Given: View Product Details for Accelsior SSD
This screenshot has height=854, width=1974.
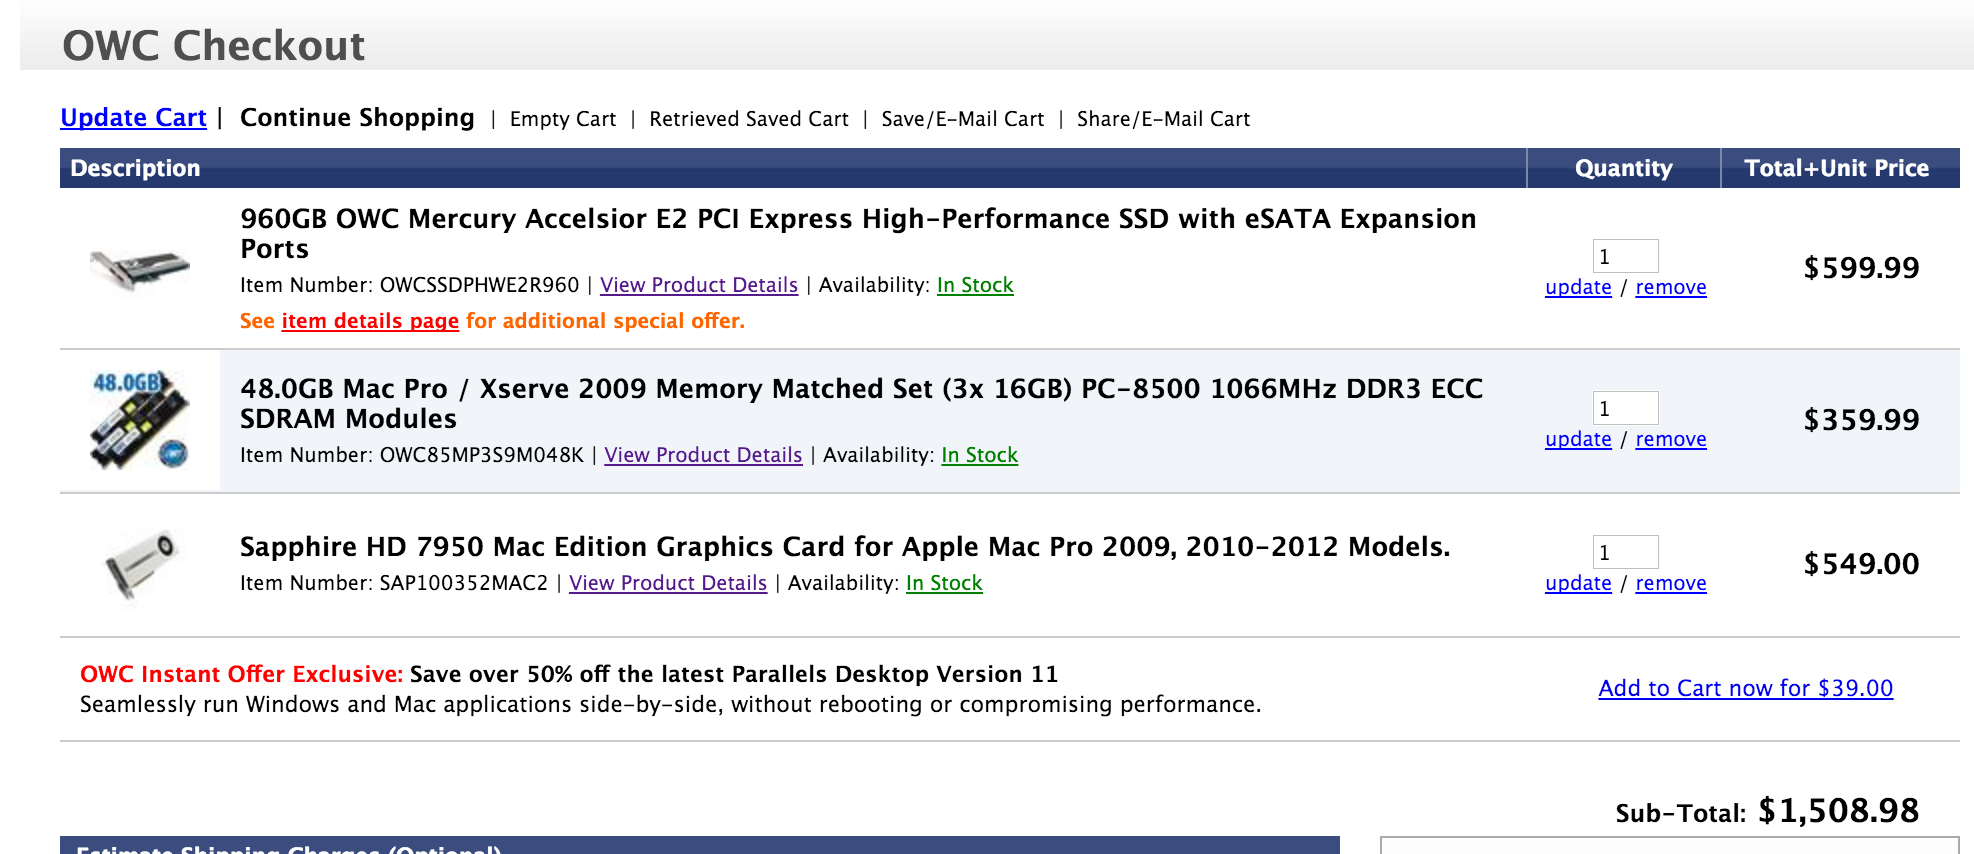Looking at the screenshot, I should coord(698,286).
